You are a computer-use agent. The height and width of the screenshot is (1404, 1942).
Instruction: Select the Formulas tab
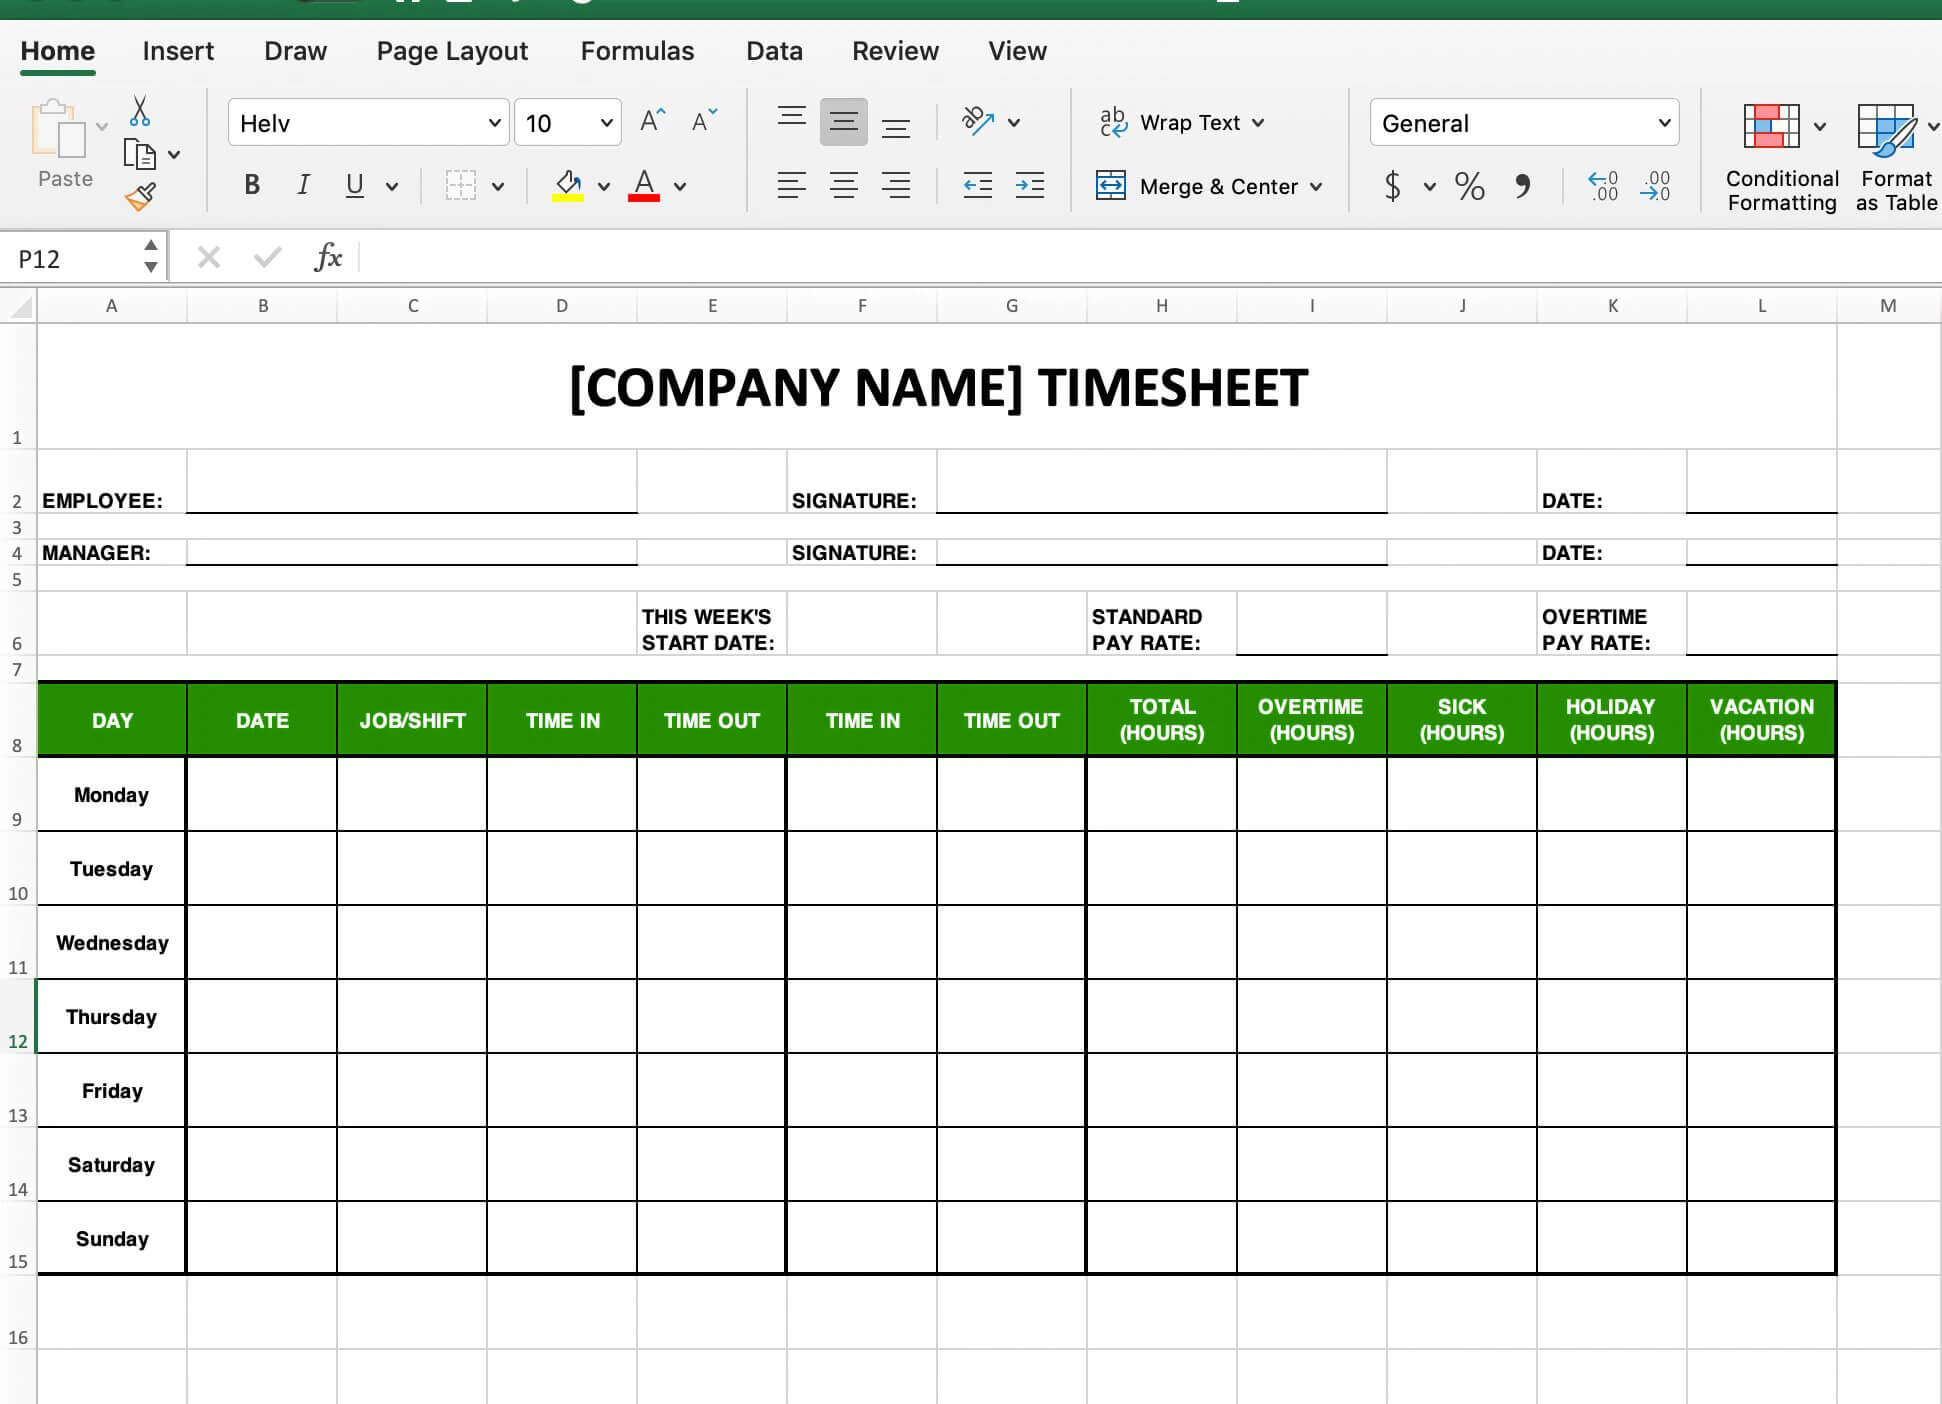[x=635, y=50]
